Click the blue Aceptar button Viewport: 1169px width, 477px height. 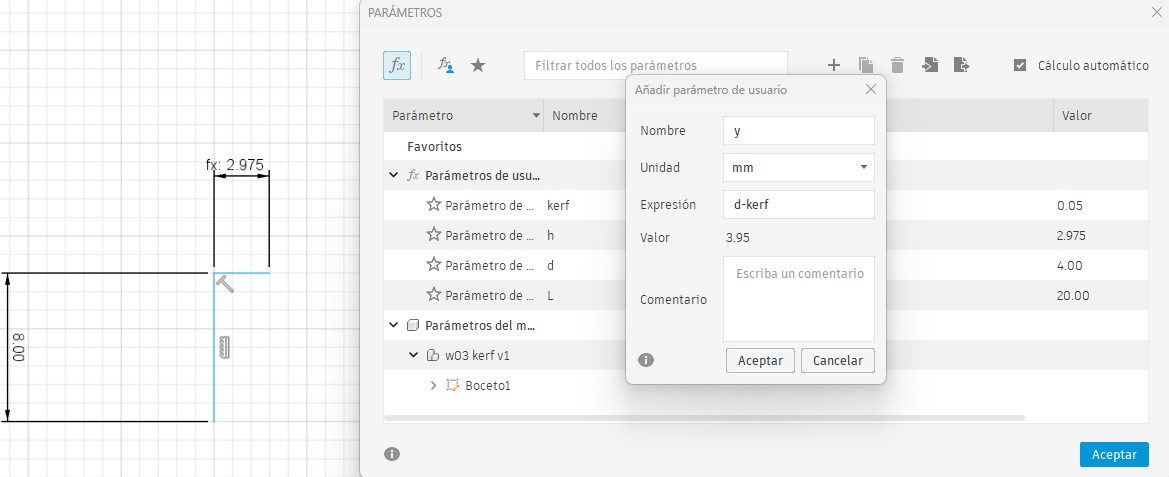(1114, 454)
